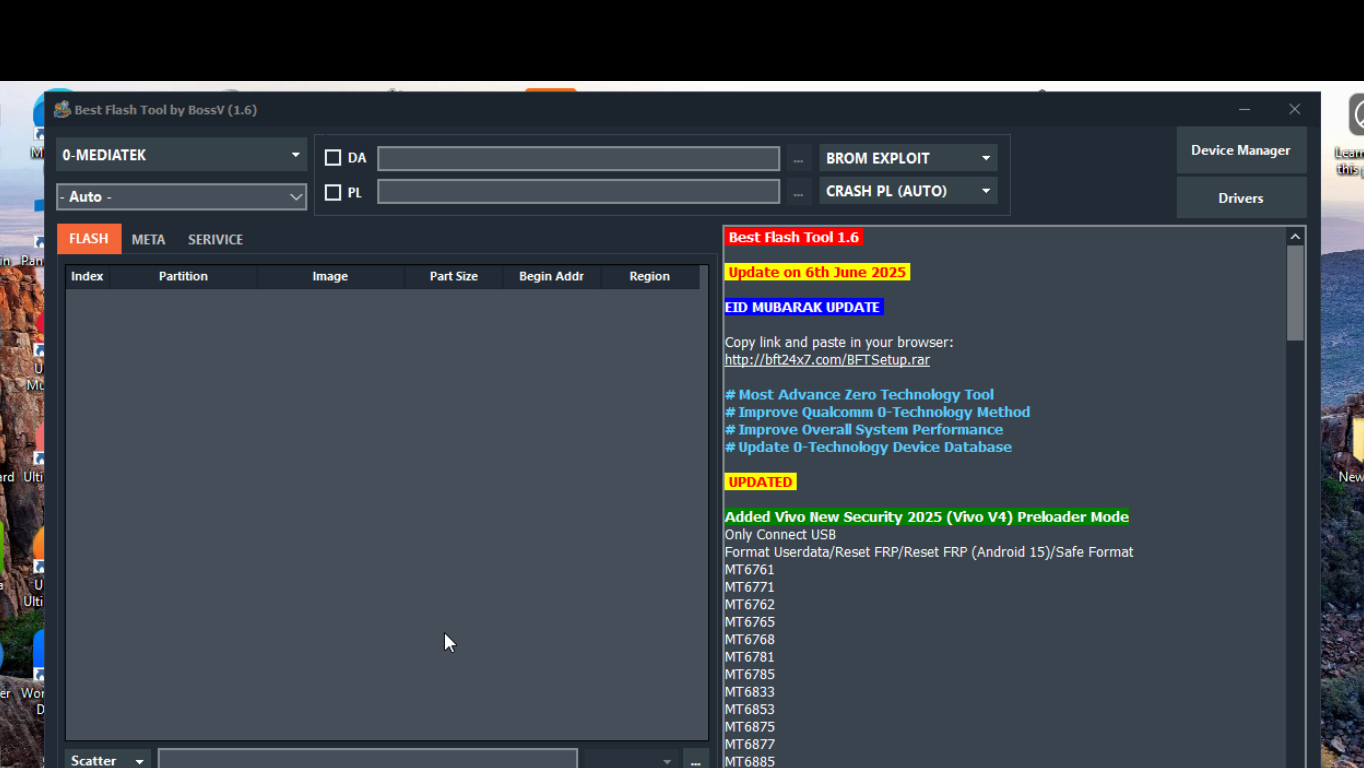This screenshot has width=1364, height=768.
Task: Expand the CRASH PL (AUTO) dropdown
Action: pos(908,191)
